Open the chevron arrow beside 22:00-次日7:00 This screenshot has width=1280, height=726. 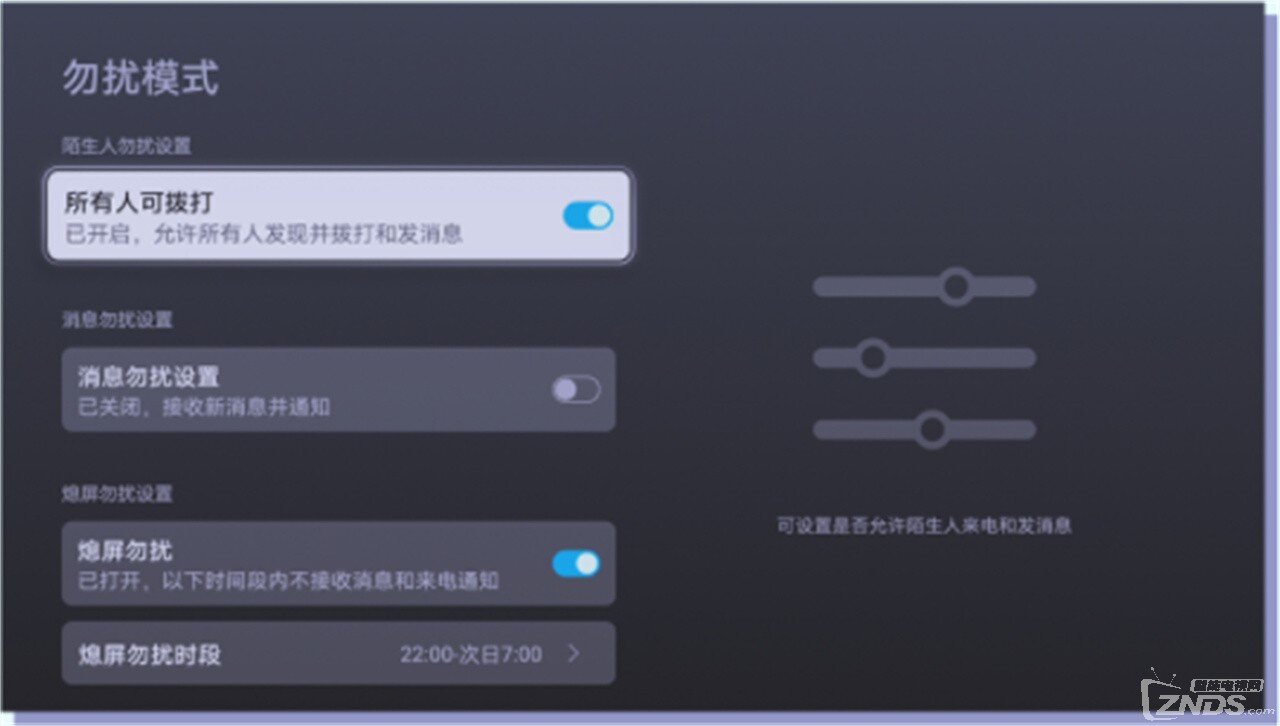pyautogui.click(x=574, y=654)
